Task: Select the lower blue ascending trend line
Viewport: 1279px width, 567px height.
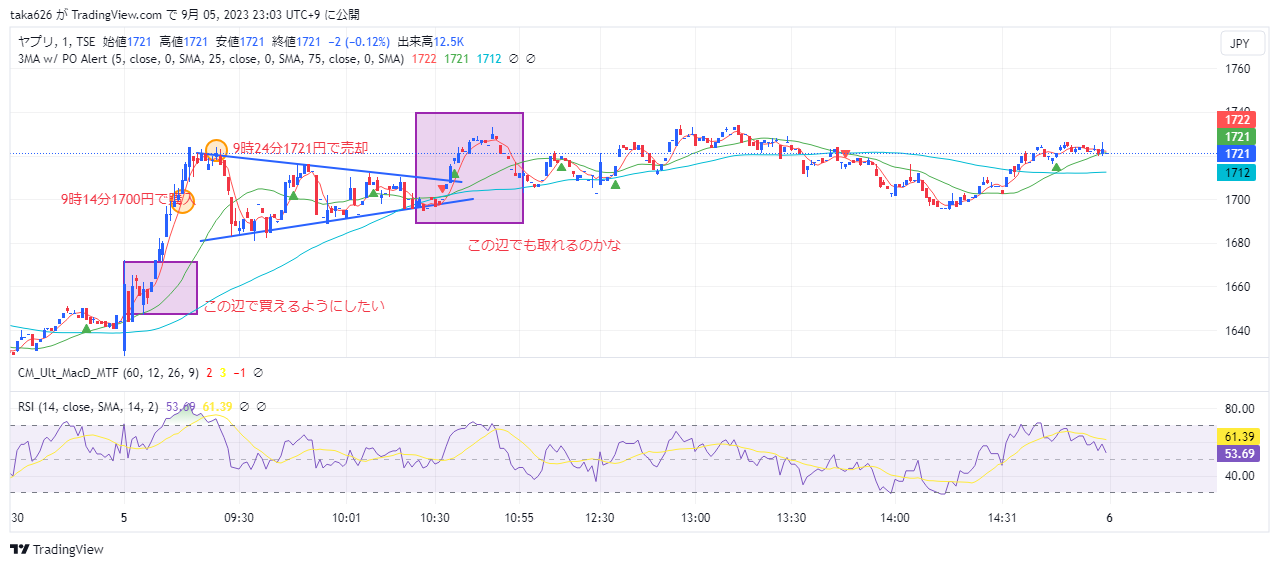Action: click(x=330, y=220)
